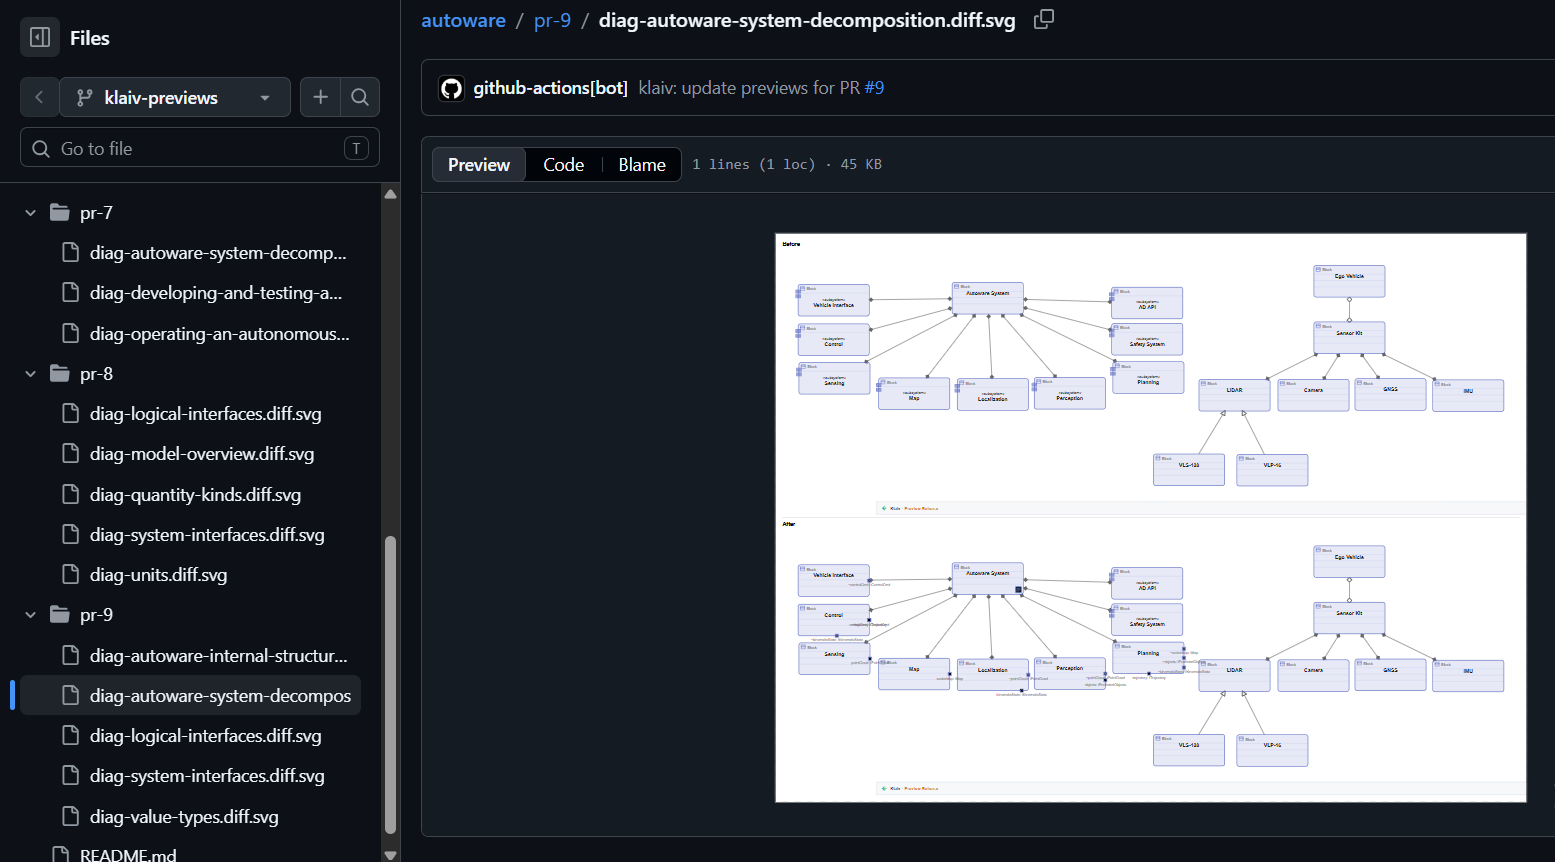This screenshot has width=1555, height=862.
Task: Open the github-actions[bot] author link
Action: click(551, 88)
